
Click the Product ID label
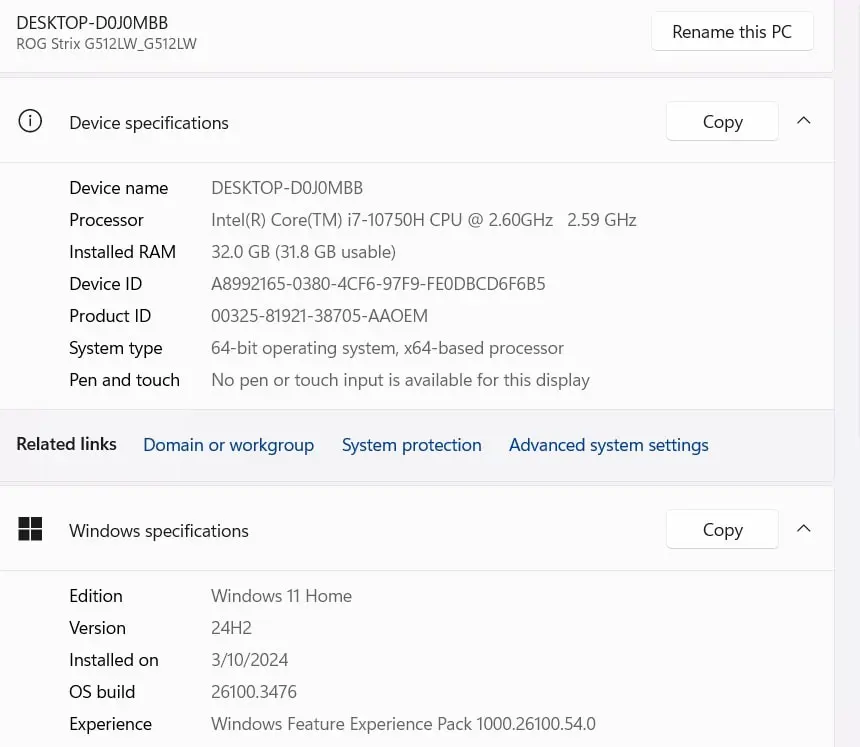(x=110, y=316)
